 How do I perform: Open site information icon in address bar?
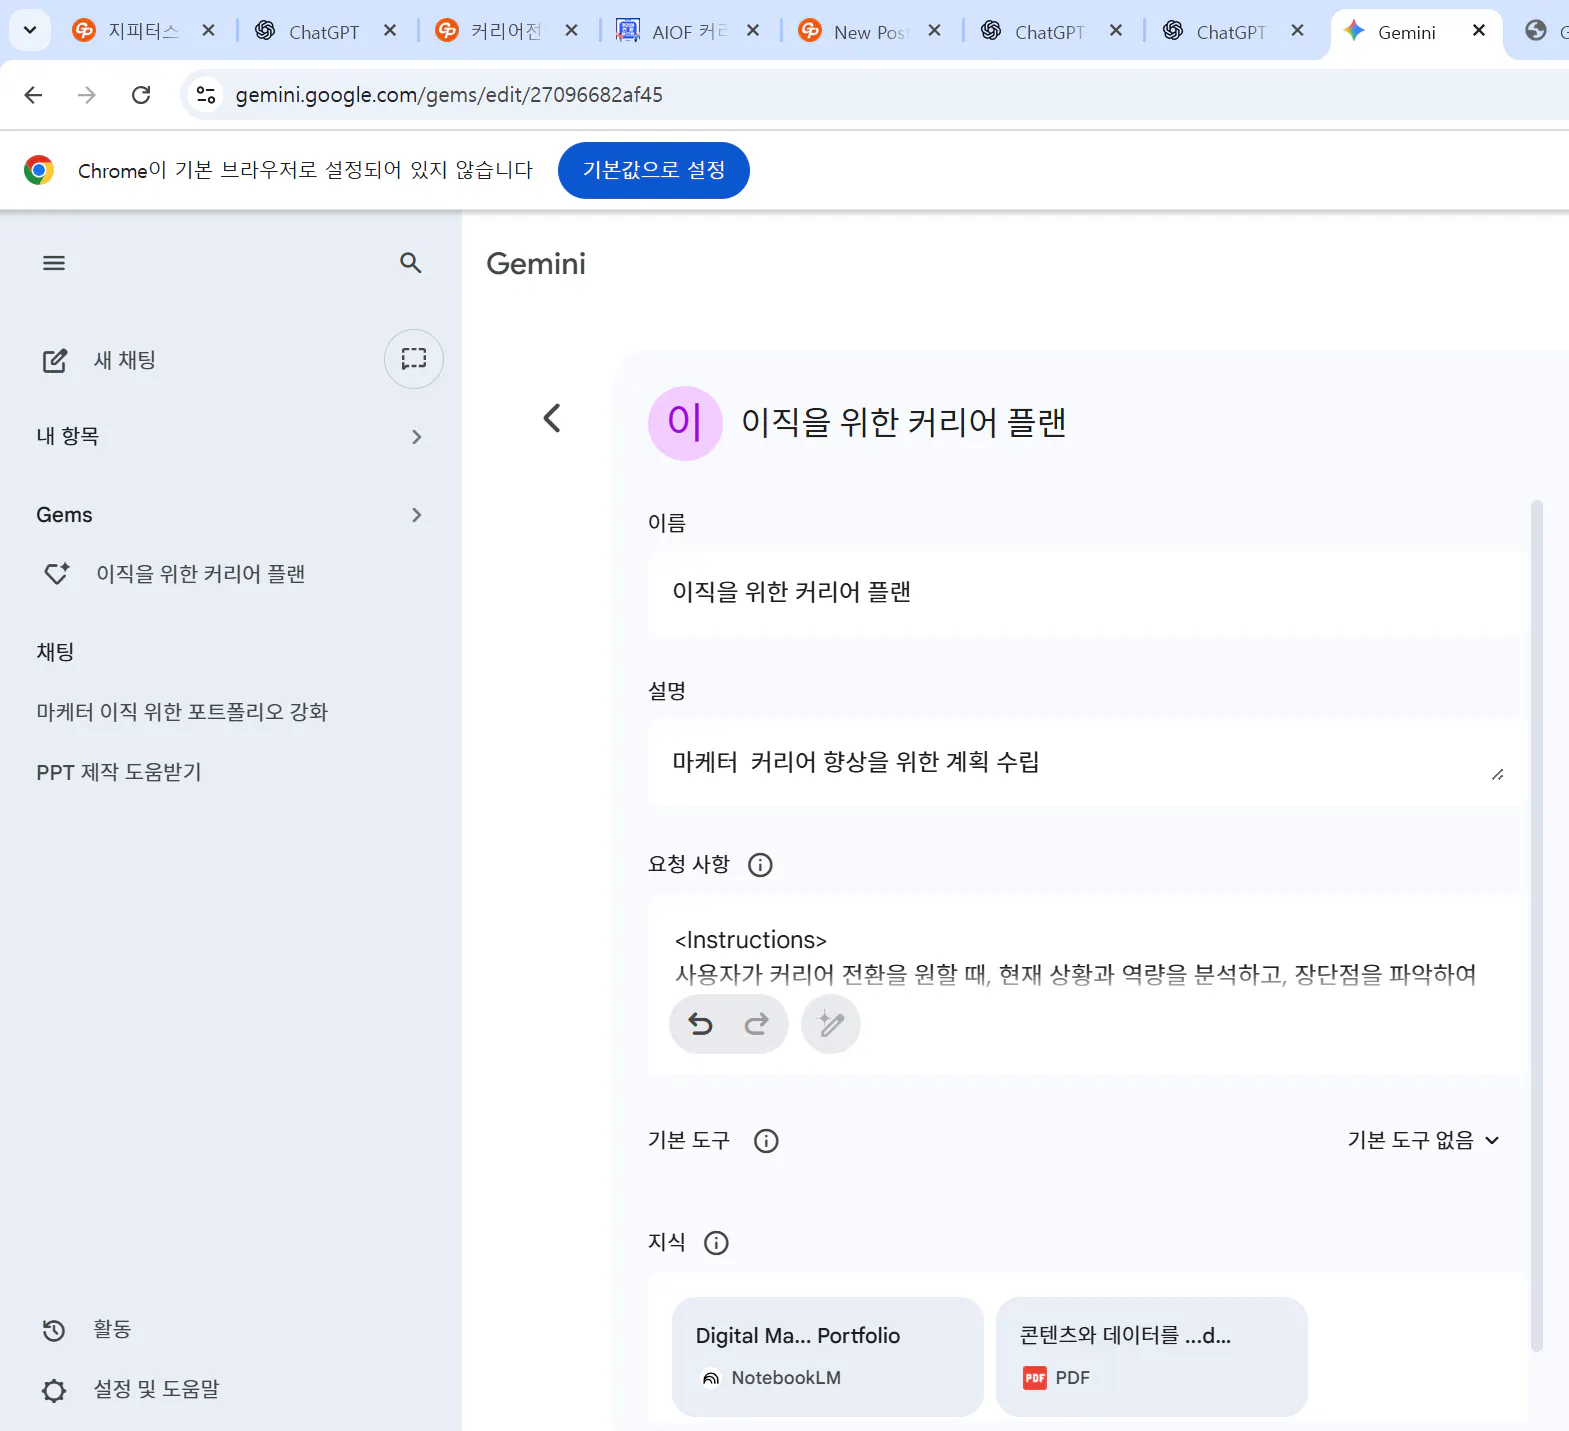206,95
